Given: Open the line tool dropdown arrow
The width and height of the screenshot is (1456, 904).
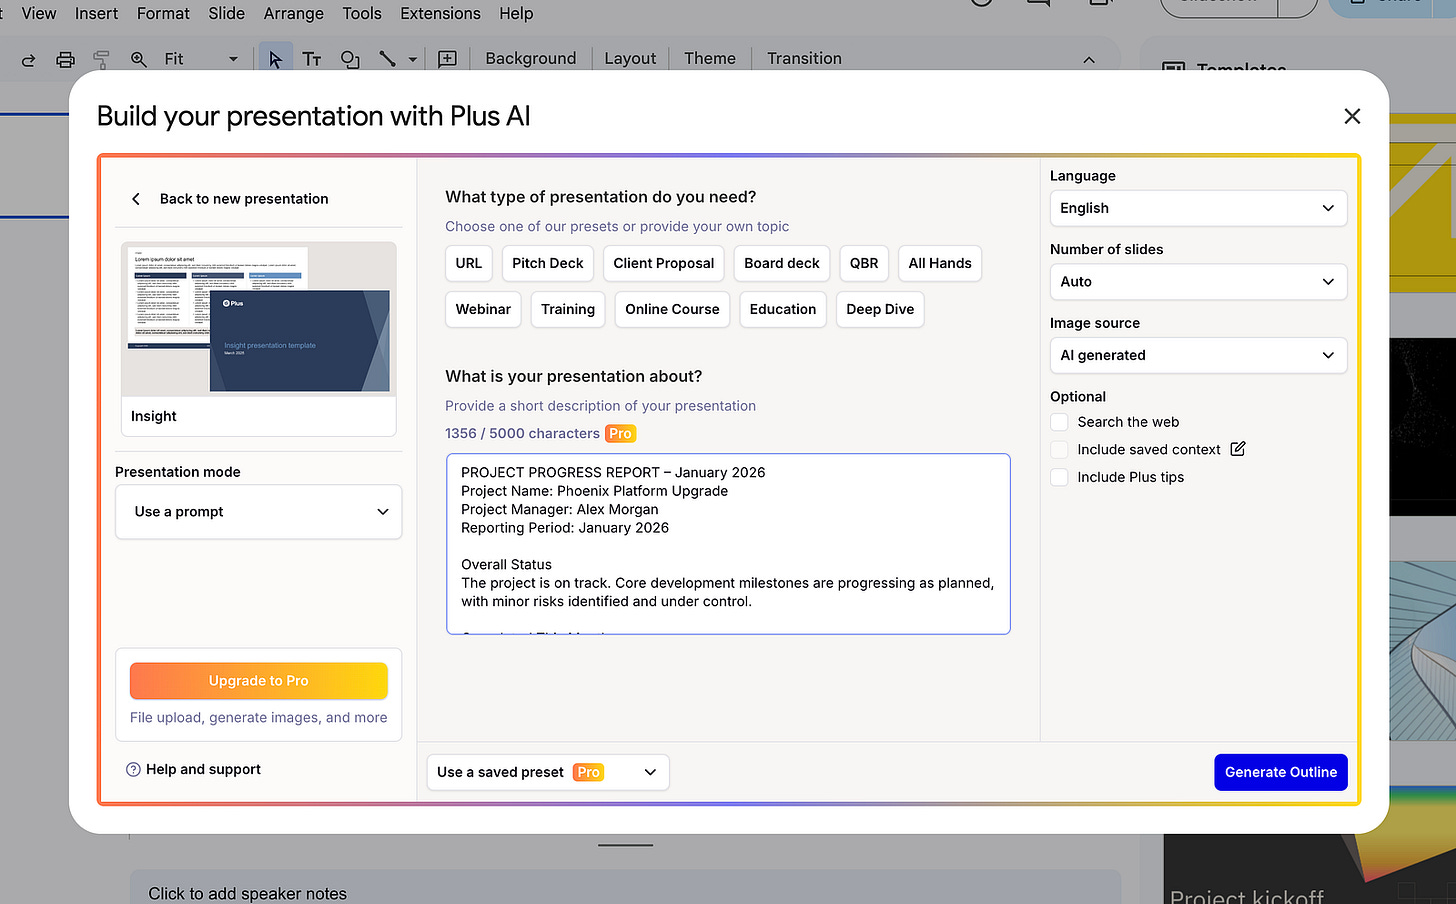Looking at the screenshot, I should pos(412,59).
